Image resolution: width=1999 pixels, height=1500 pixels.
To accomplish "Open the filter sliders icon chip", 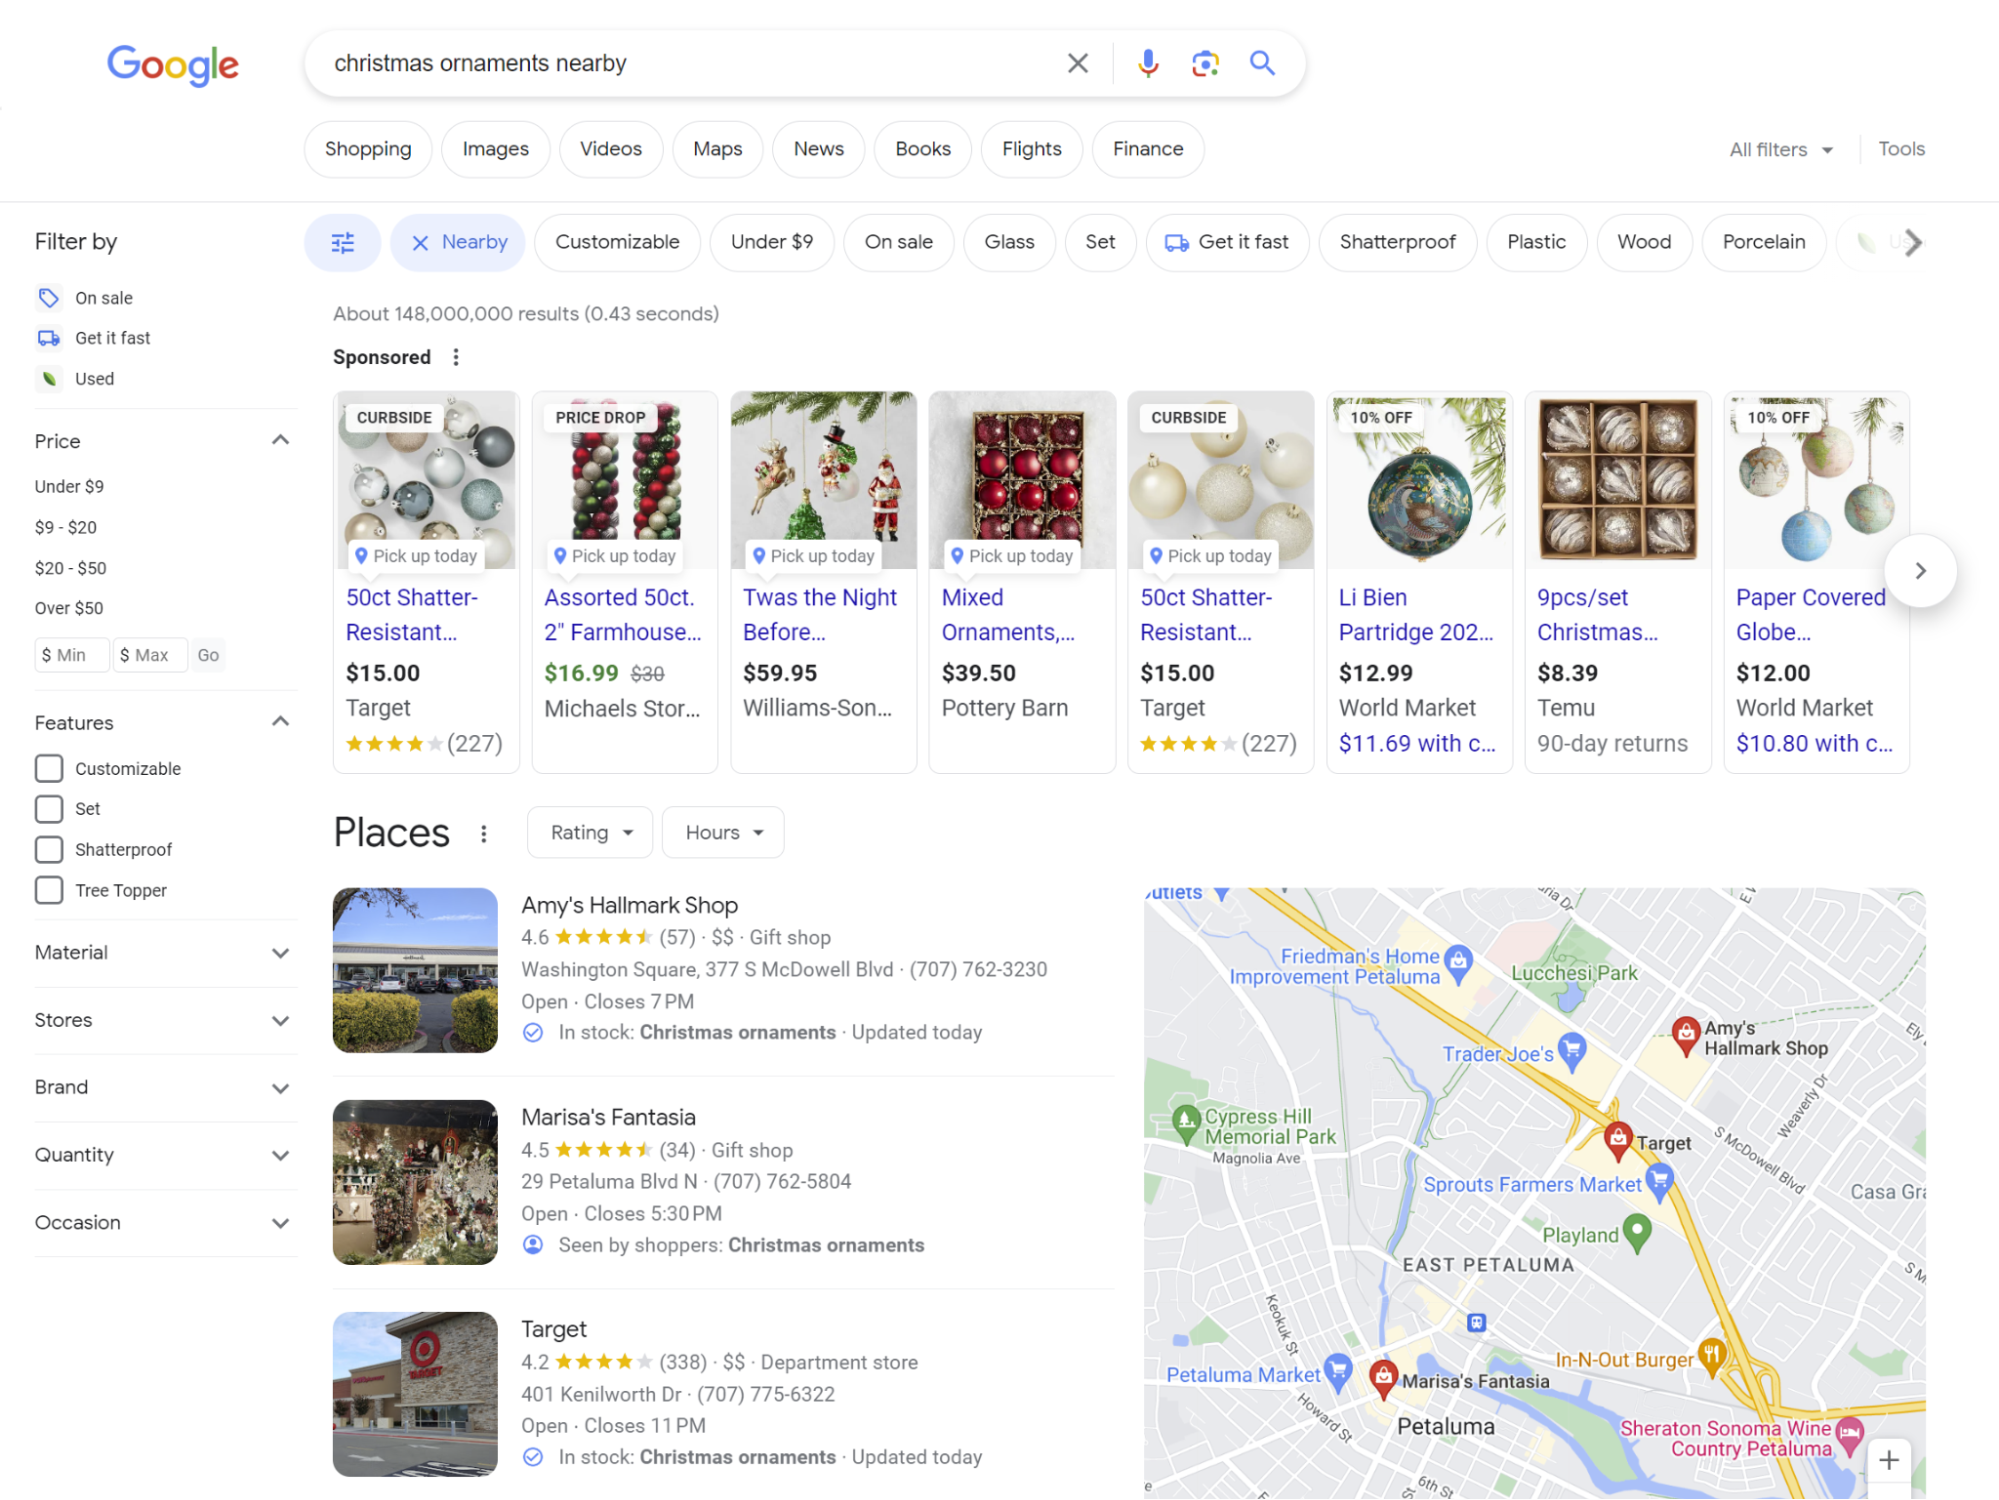I will click(x=342, y=242).
